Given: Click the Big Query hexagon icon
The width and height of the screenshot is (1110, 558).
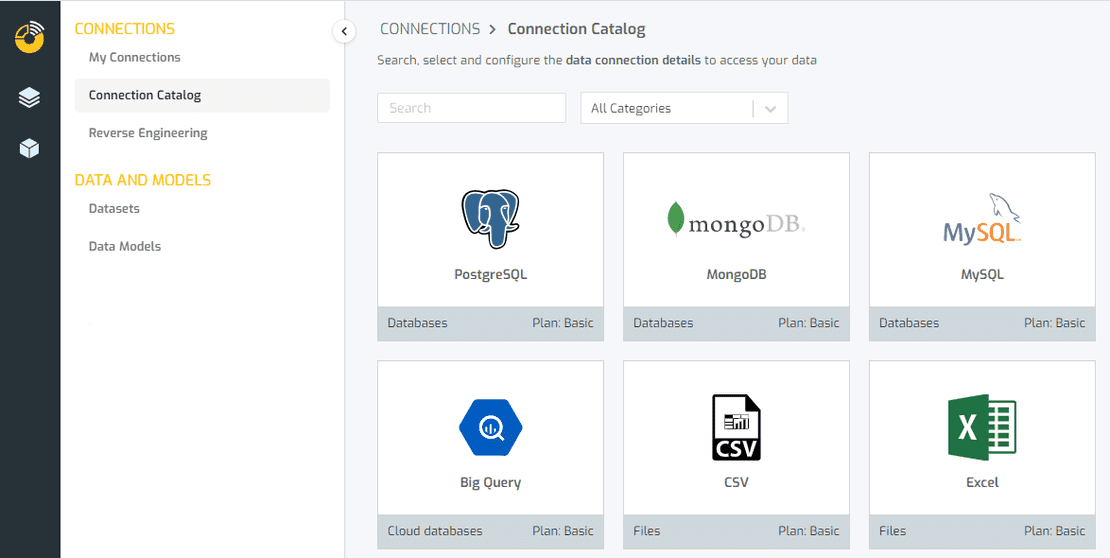Looking at the screenshot, I should [x=491, y=427].
